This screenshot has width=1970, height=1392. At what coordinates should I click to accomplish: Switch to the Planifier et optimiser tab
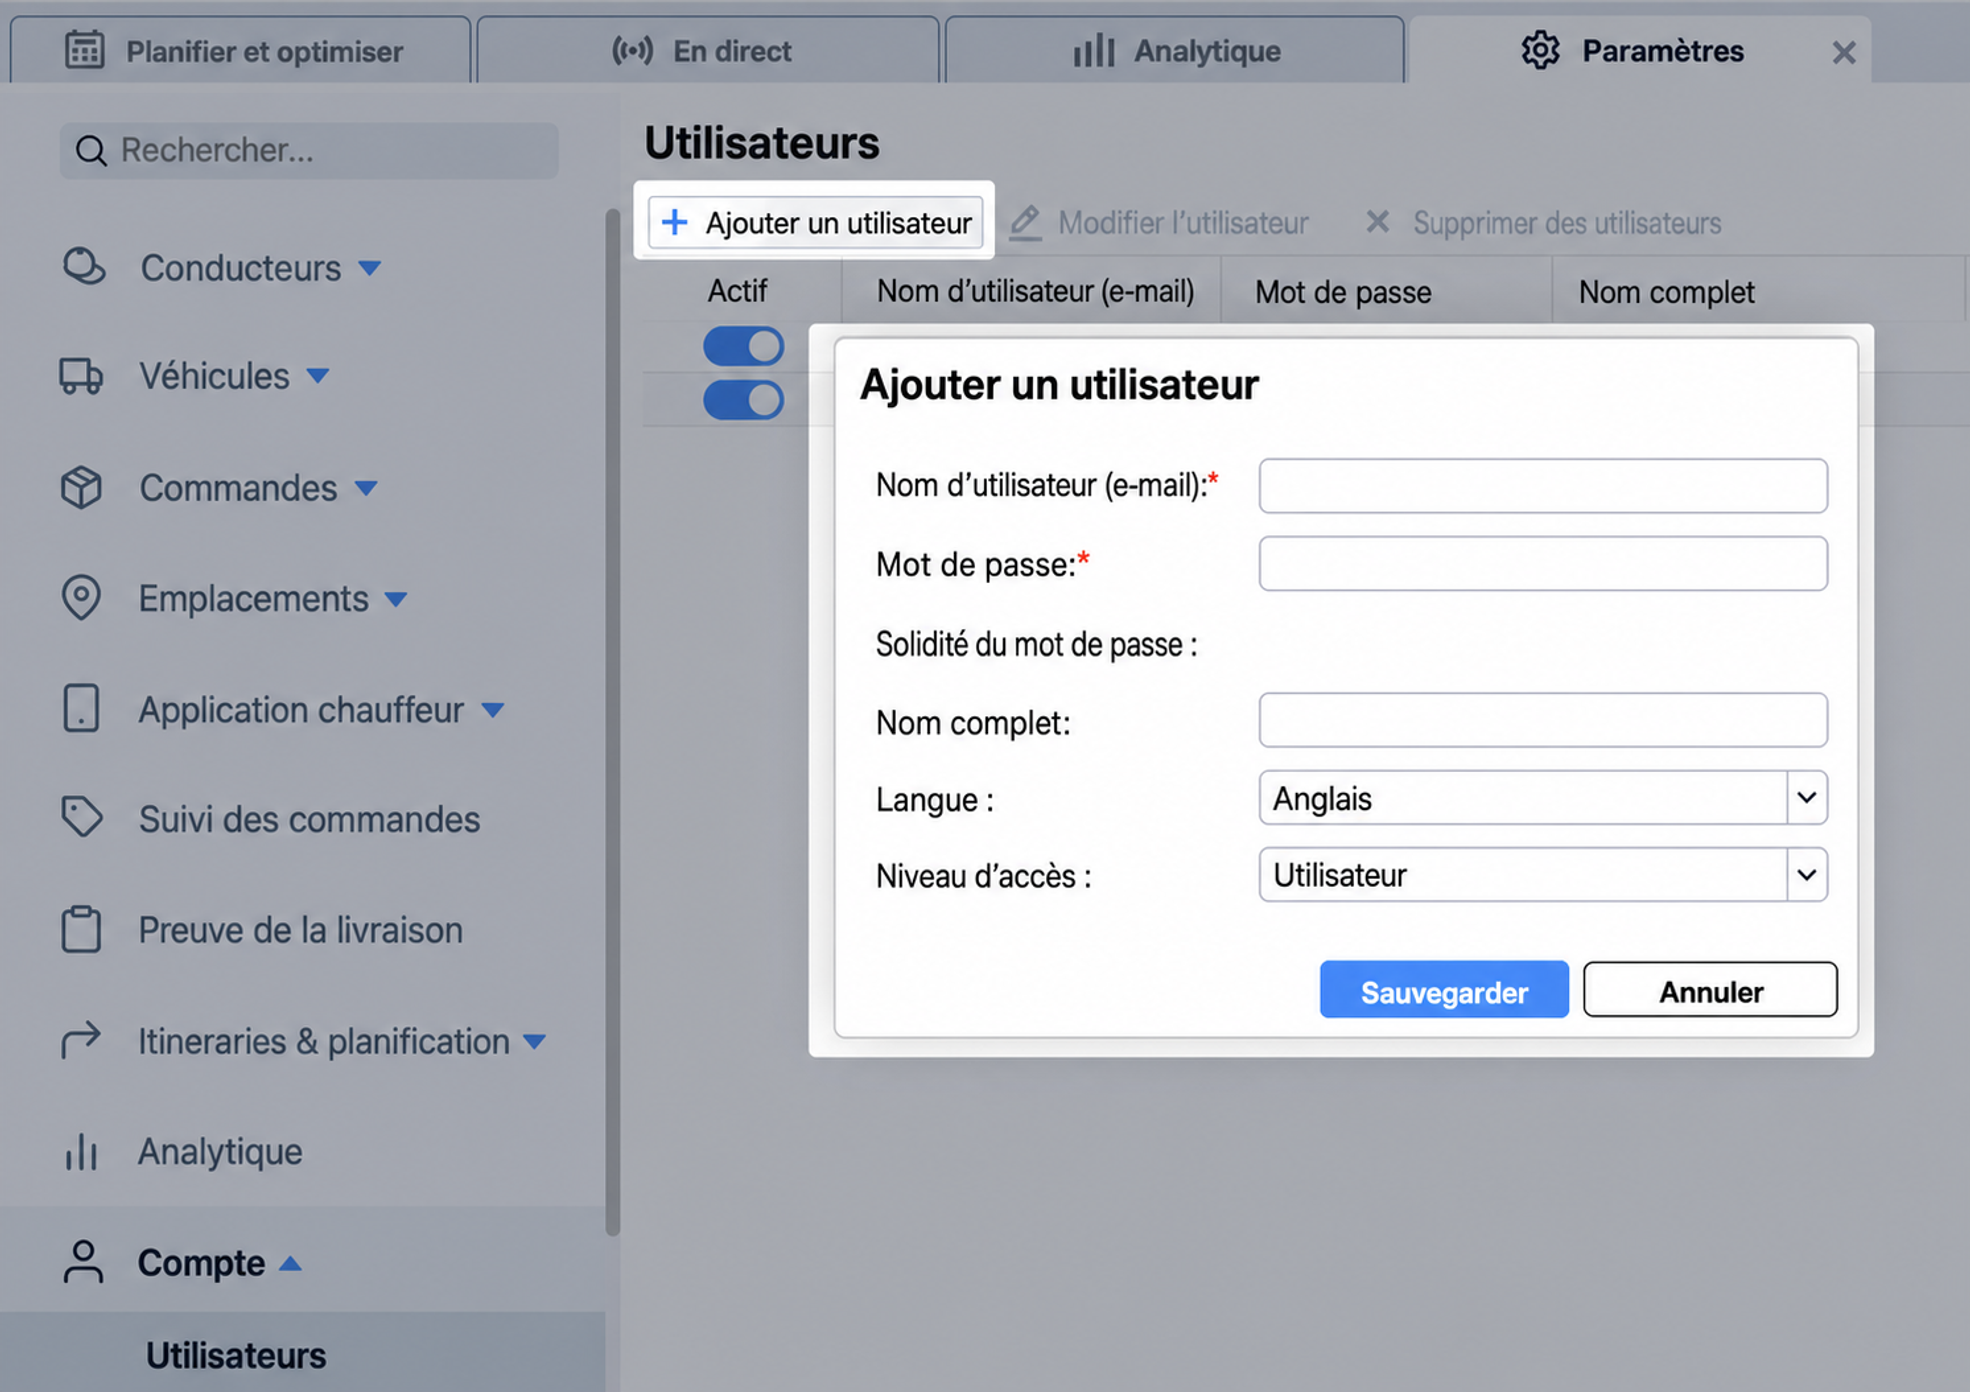click(x=240, y=50)
